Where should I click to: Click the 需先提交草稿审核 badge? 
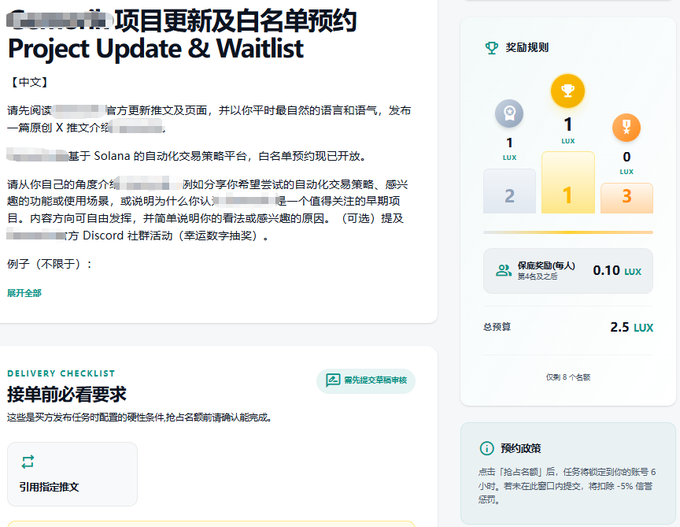[366, 381]
